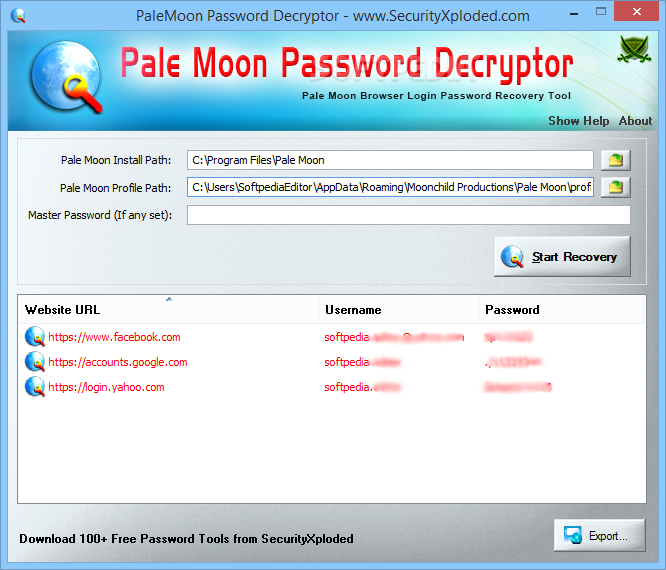Select the https://accounts.google.com entry

pyautogui.click(x=118, y=362)
